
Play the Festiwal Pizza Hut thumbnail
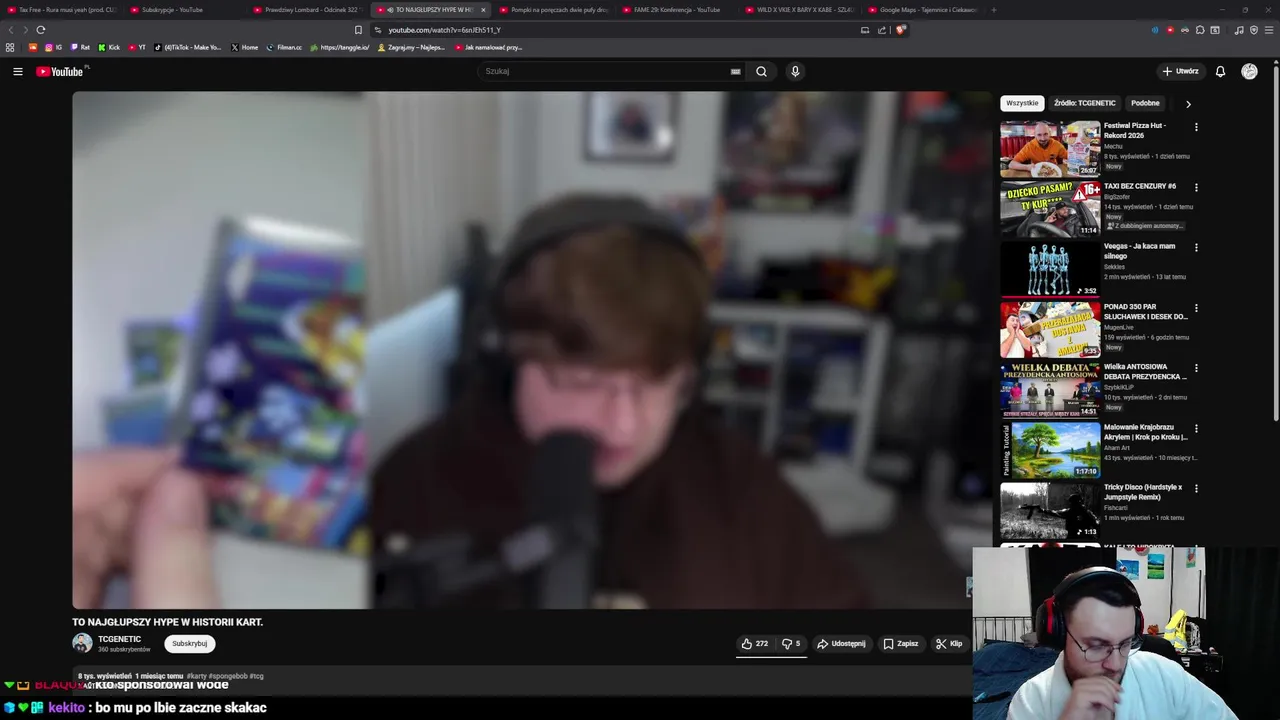pyautogui.click(x=1050, y=149)
